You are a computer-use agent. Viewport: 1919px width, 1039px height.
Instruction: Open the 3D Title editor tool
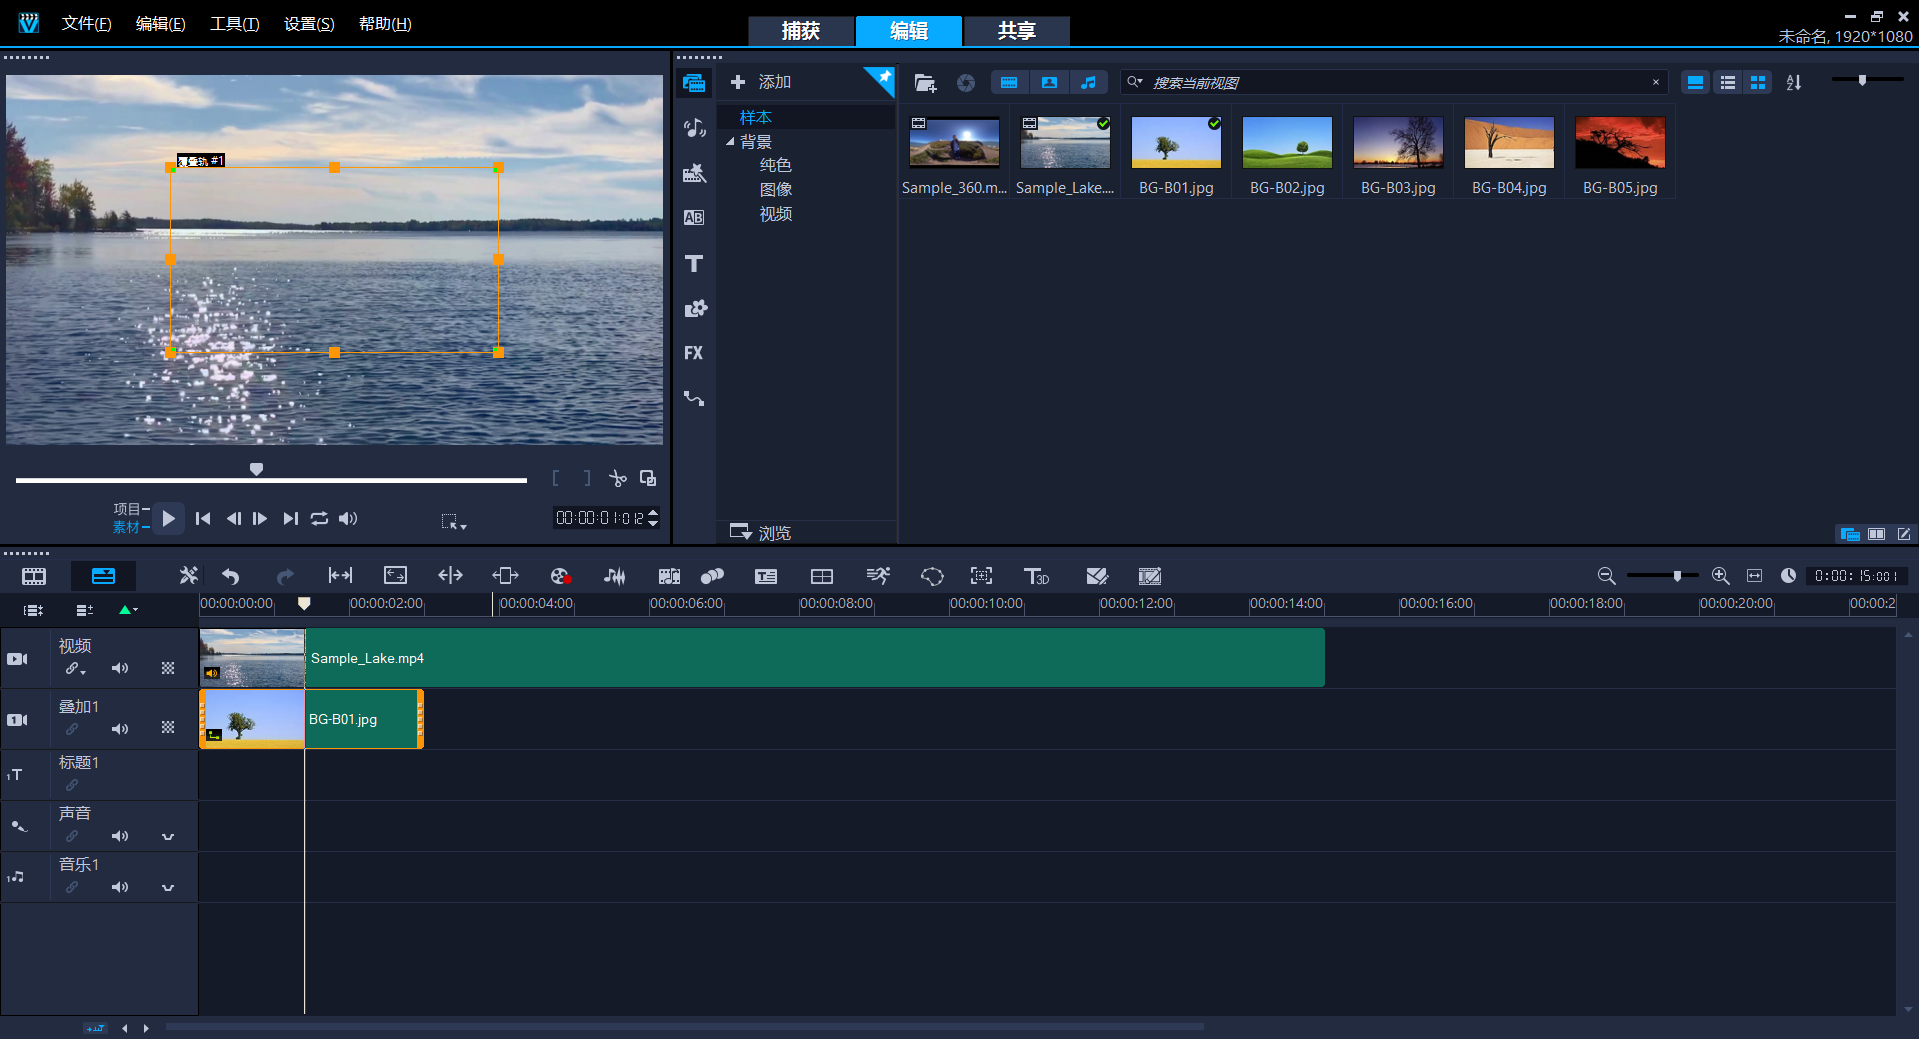(1036, 576)
